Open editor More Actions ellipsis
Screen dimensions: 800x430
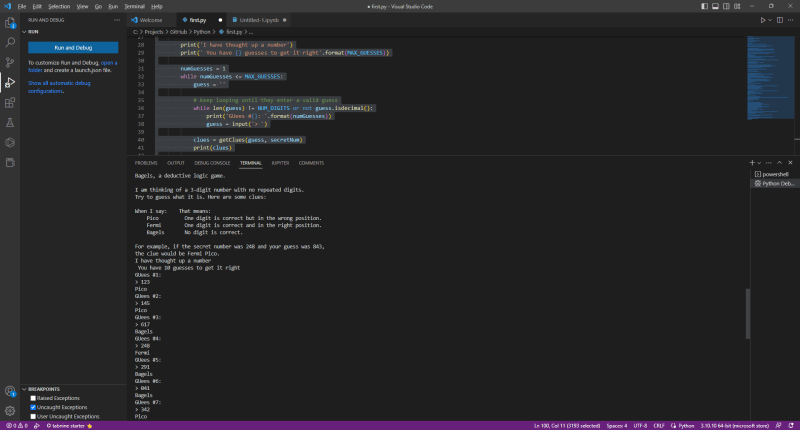tap(790, 20)
